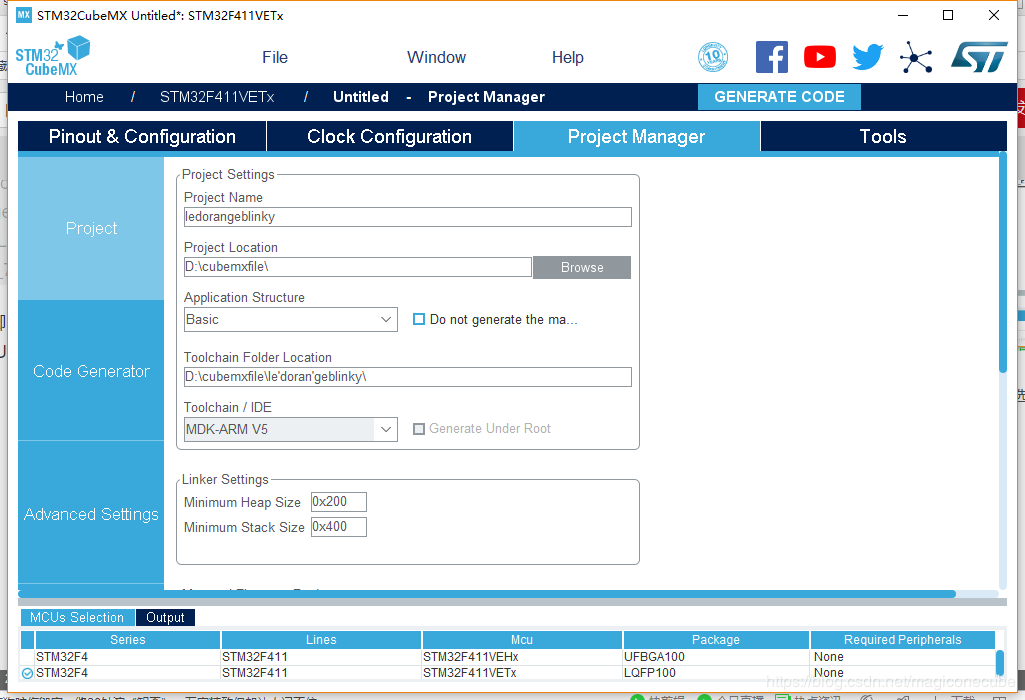Image resolution: width=1025 pixels, height=700 pixels.
Task: Open the Code Generator side tab
Action: click(x=91, y=371)
